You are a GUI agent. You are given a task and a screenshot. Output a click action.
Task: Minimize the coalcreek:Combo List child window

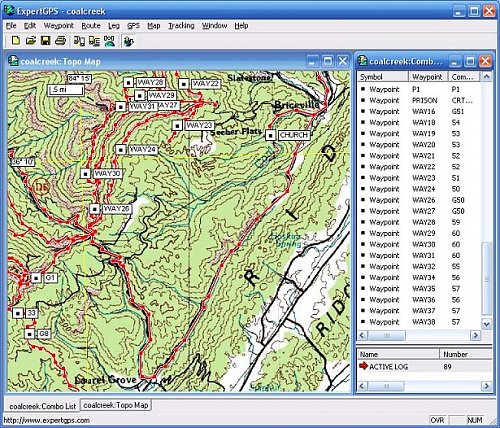455,61
